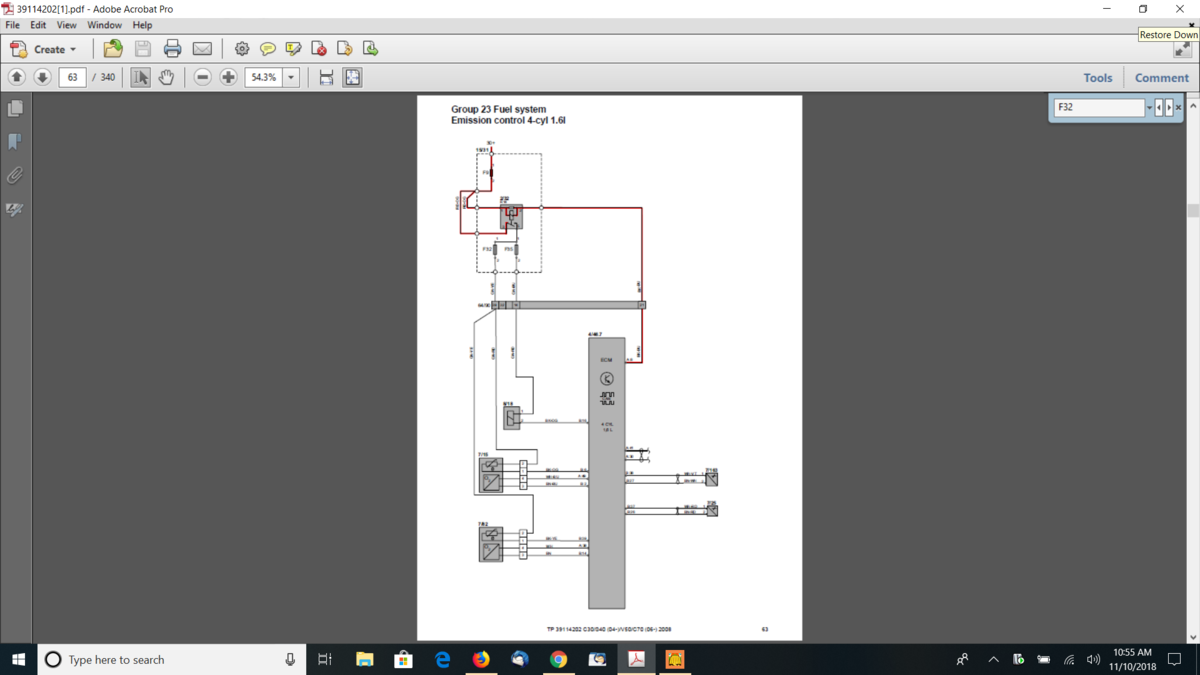Open the View menu
The image size is (1200, 675).
point(66,25)
